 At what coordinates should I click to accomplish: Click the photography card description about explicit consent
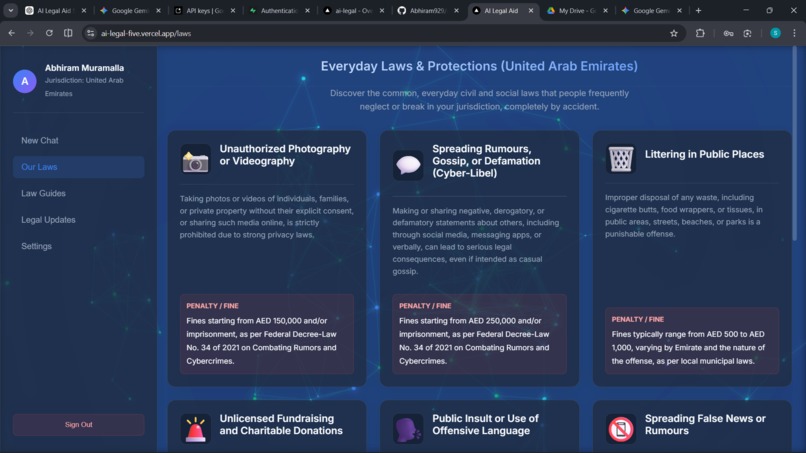[267, 216]
